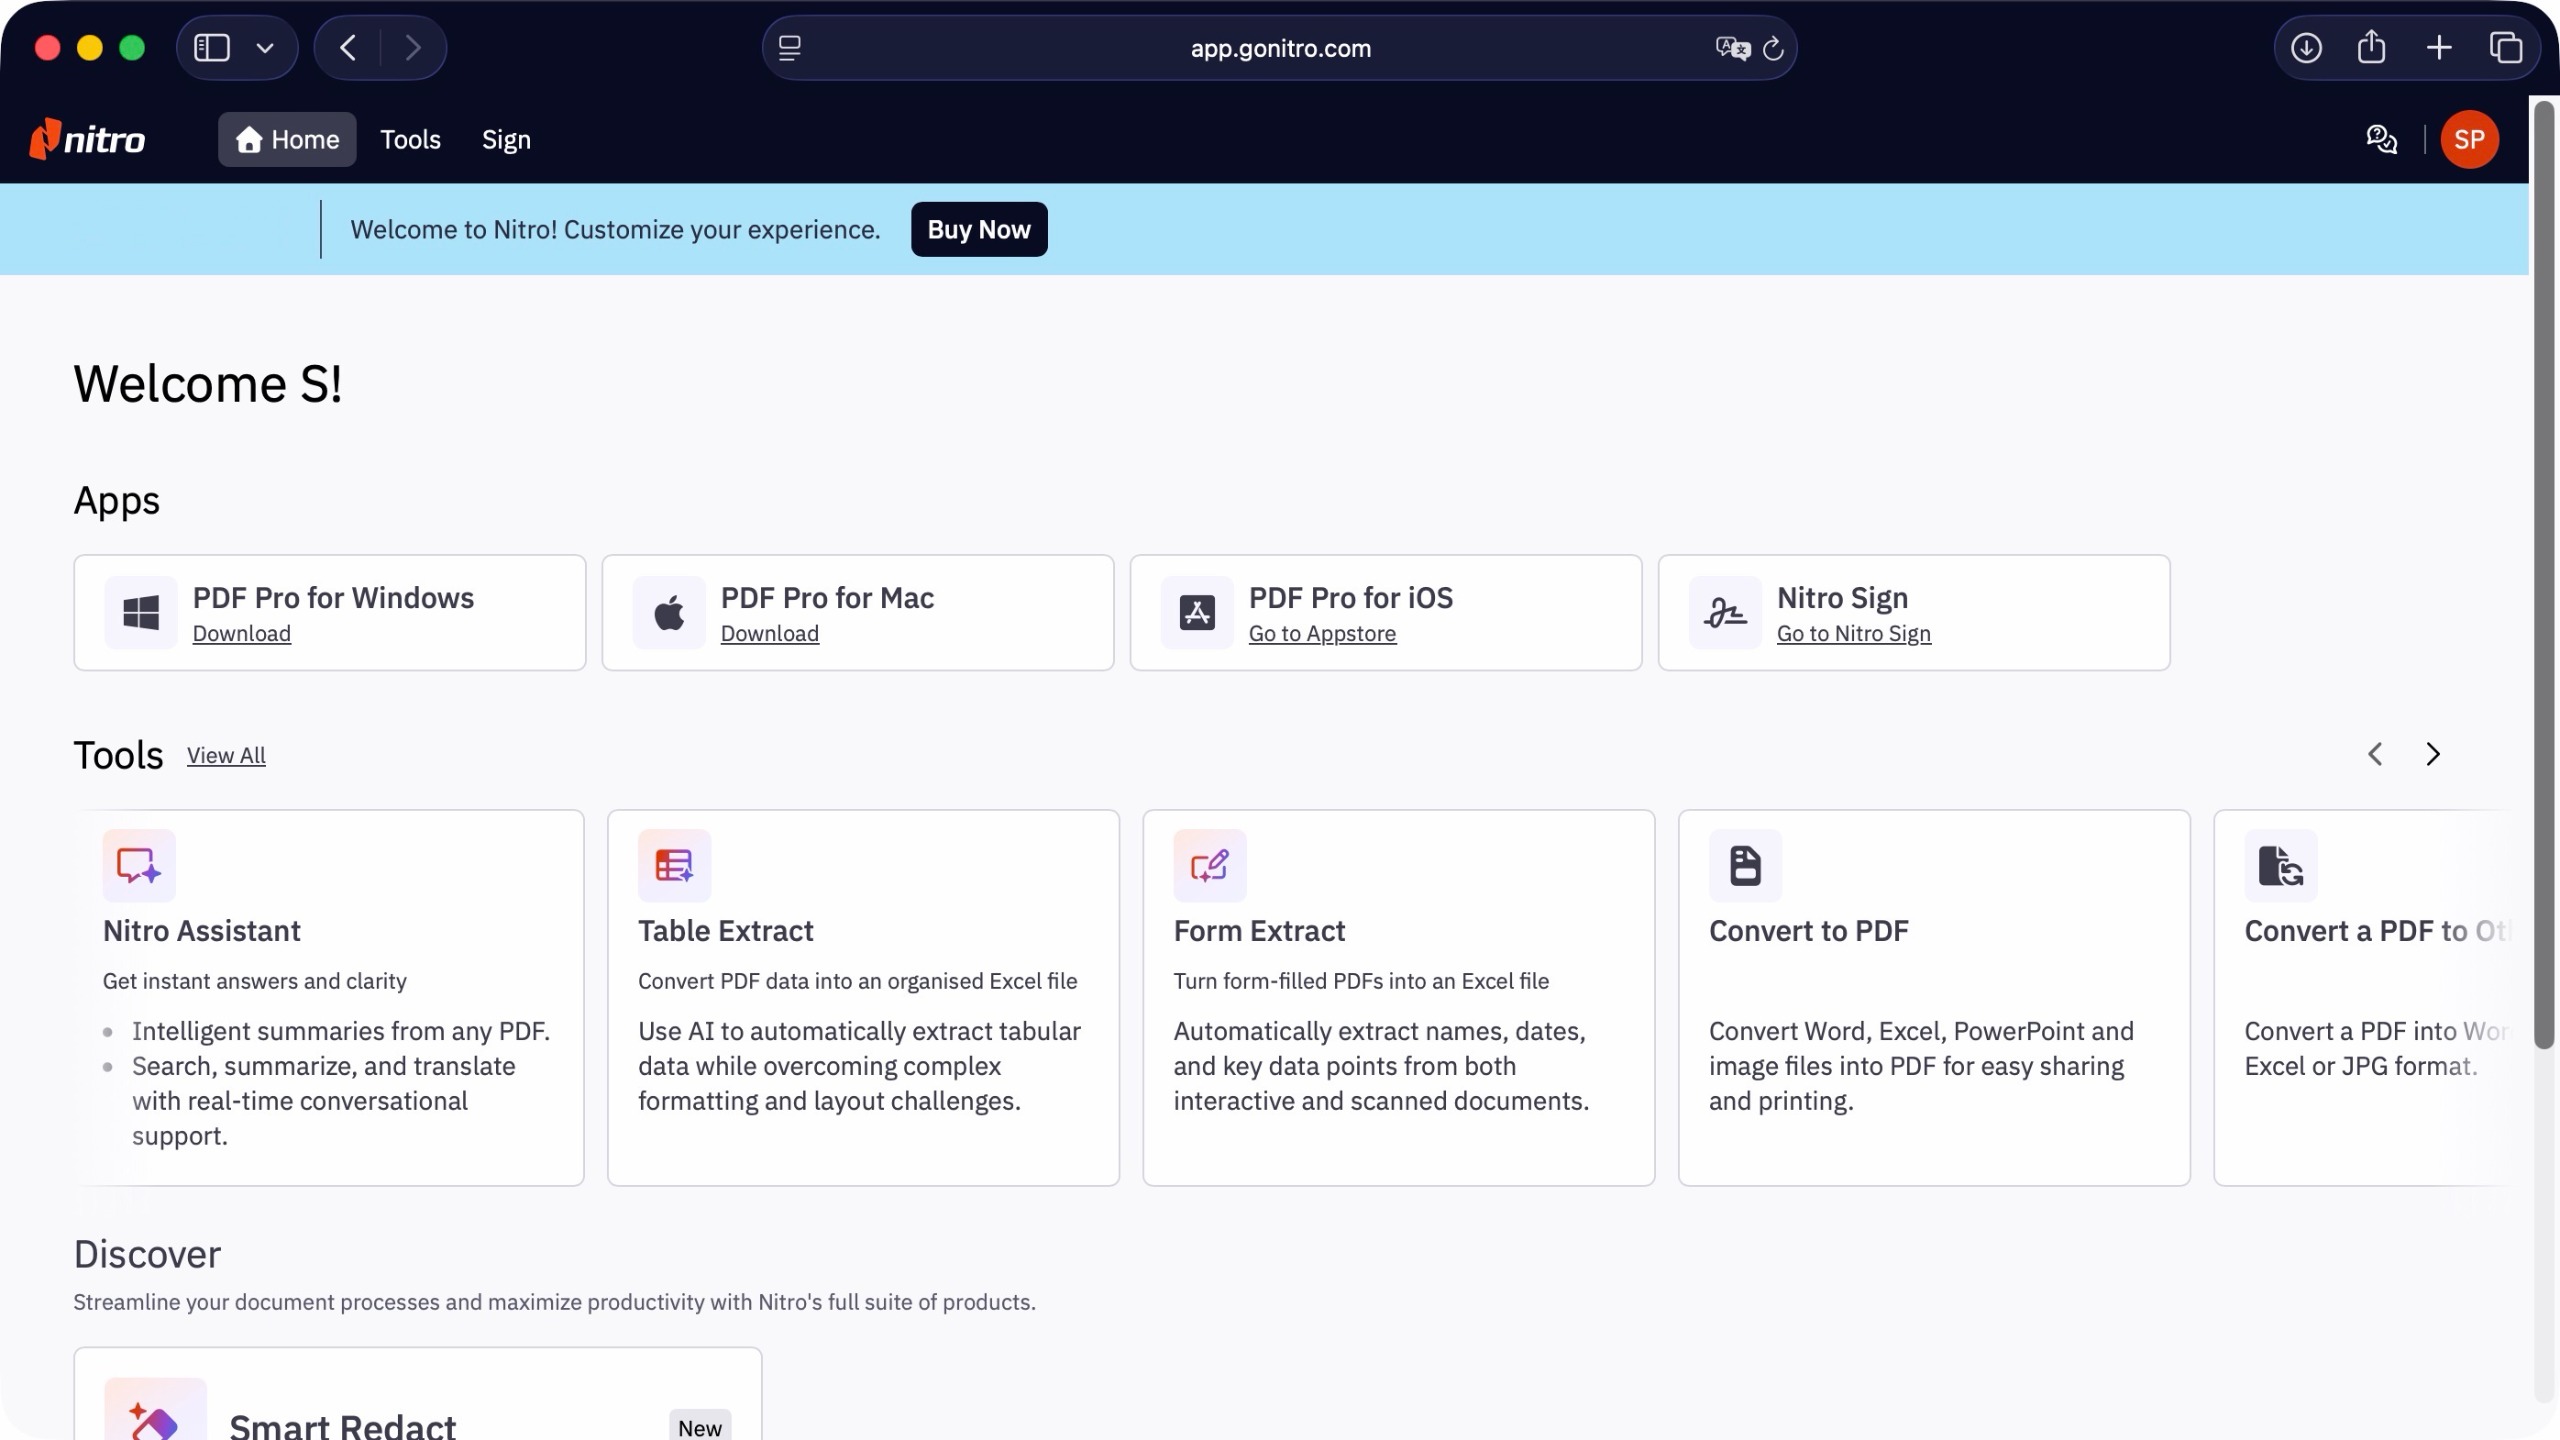Show next tools with right chevron
2560x1440 pixels.
[2433, 754]
